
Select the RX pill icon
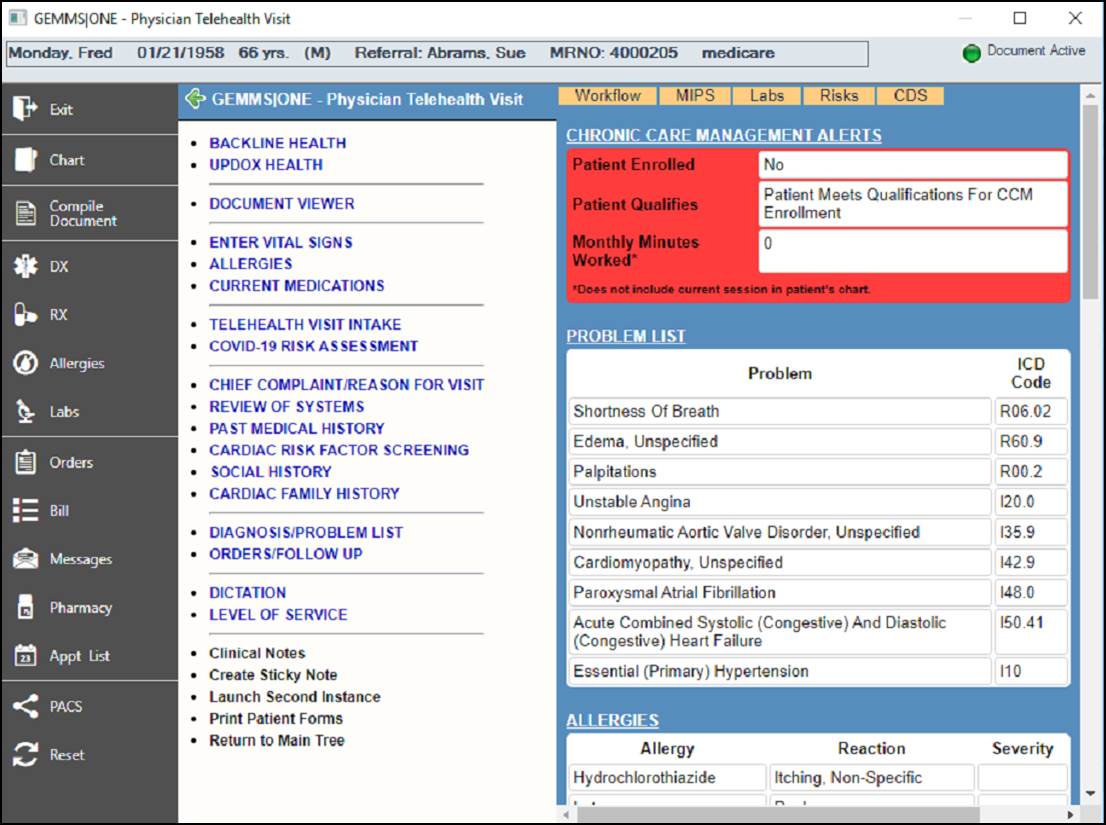tap(26, 315)
